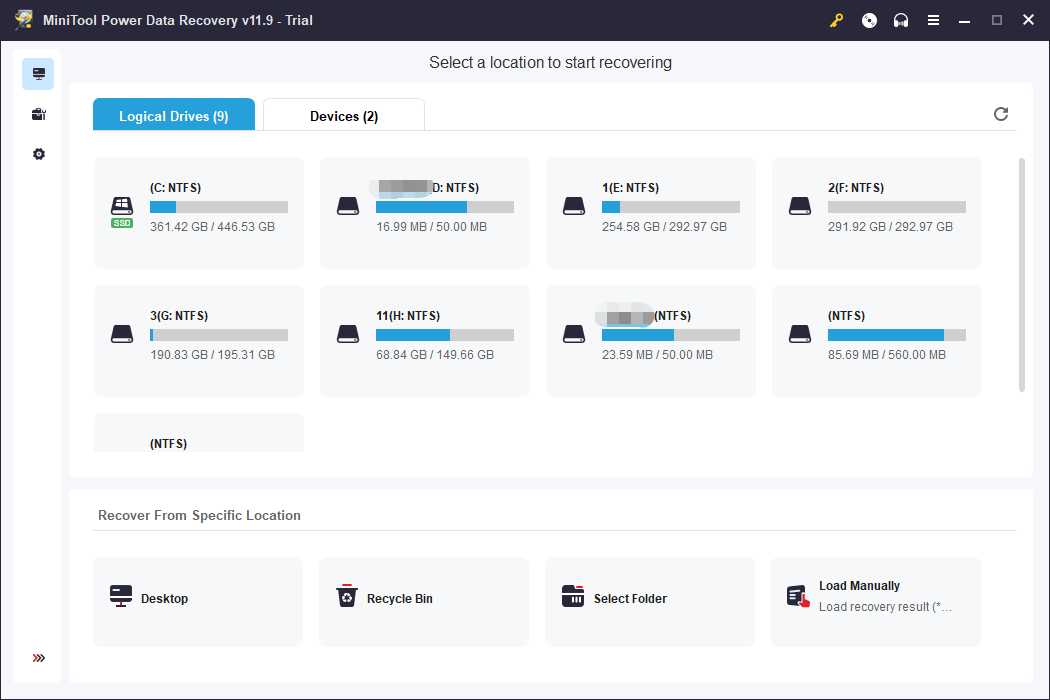Viewport: 1050px width, 700px height.
Task: Open the Settings gear in sidebar
Action: [x=39, y=154]
